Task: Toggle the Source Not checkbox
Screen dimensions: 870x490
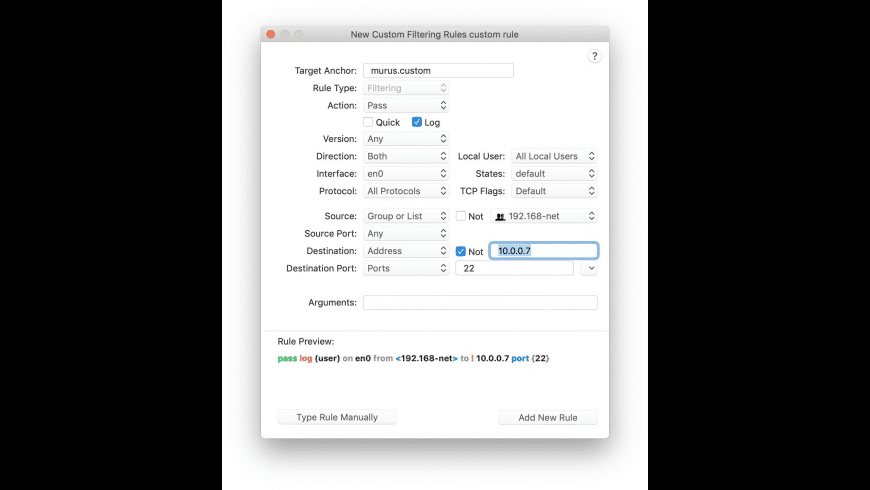Action: coord(461,216)
